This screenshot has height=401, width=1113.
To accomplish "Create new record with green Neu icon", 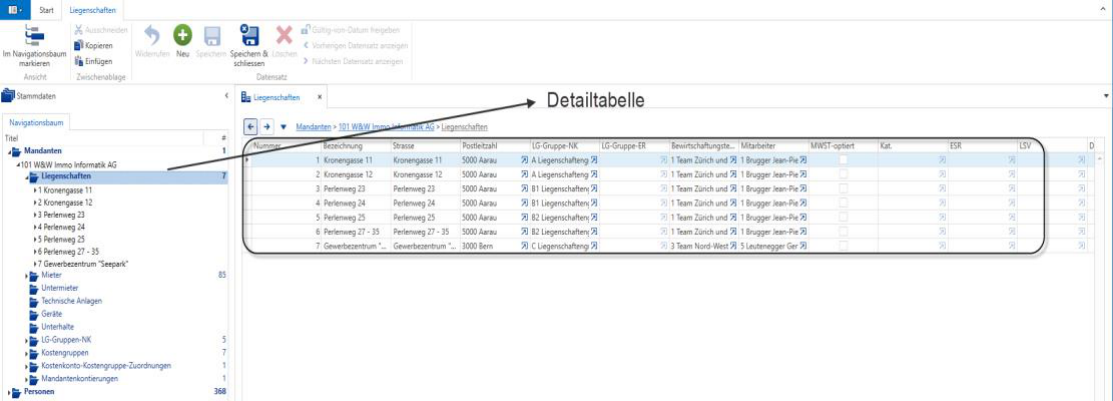I will pyautogui.click(x=182, y=35).
